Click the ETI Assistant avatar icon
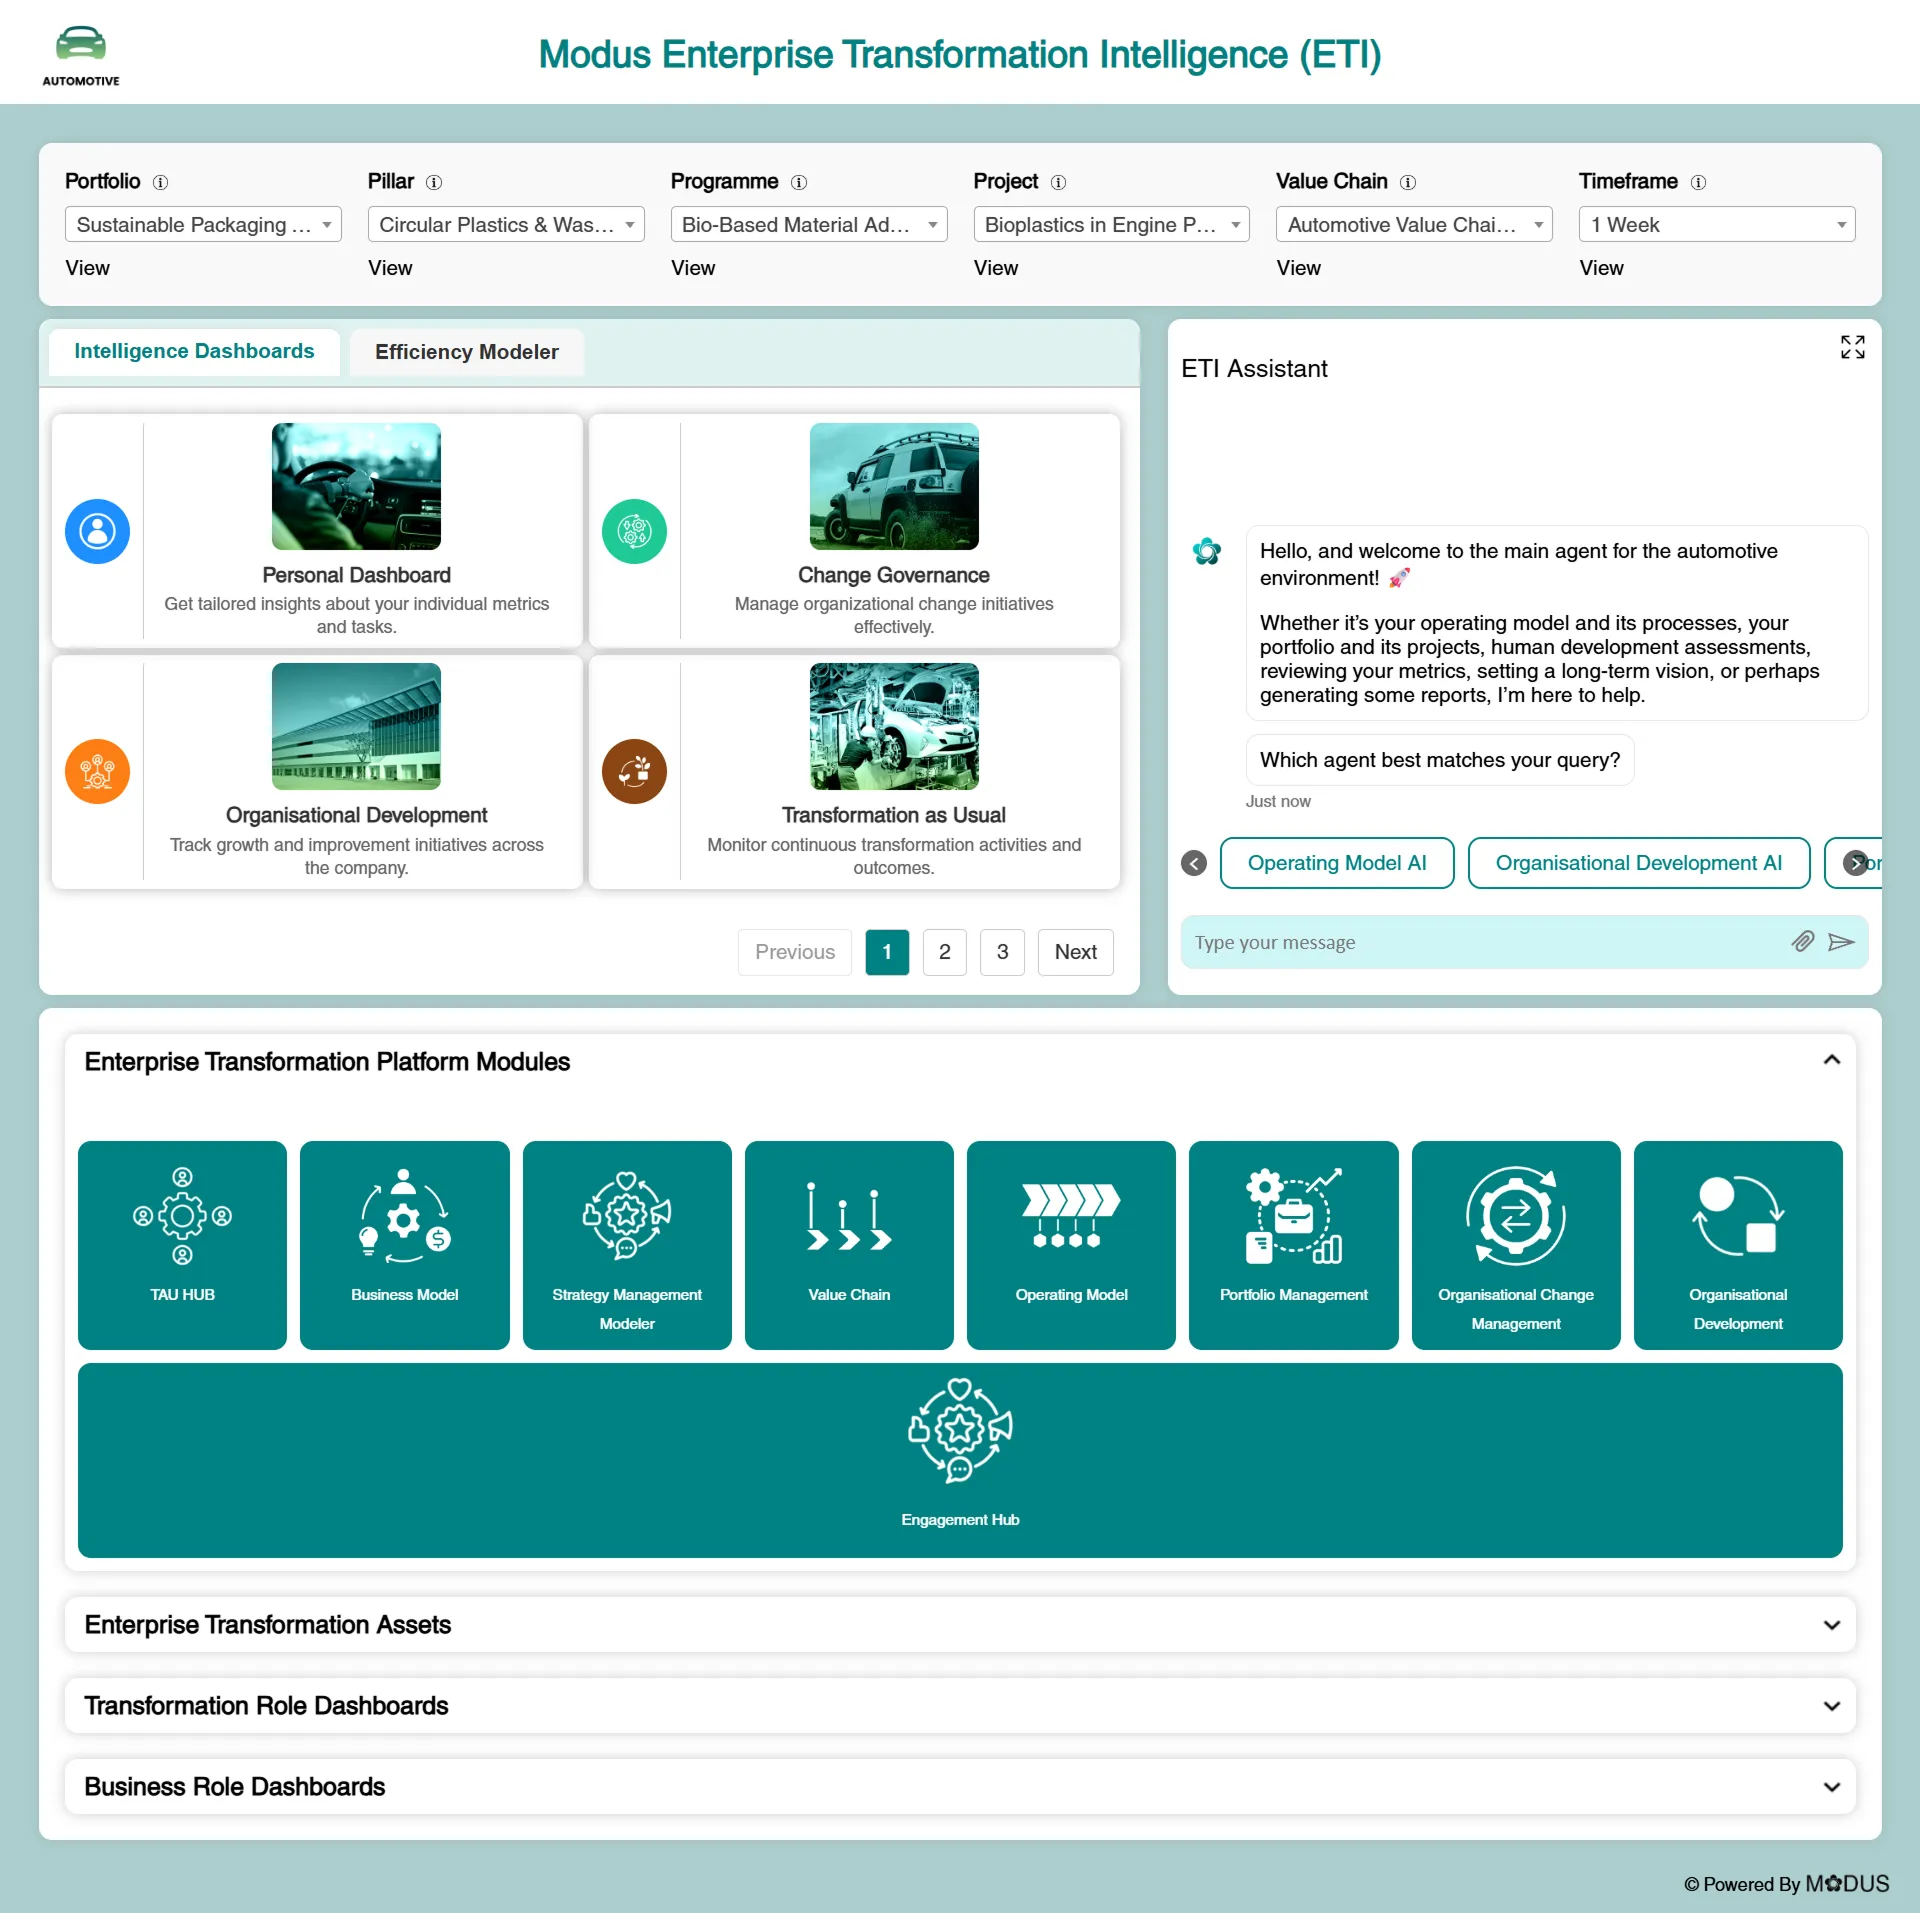Screen dimensions: 1920x1913 [1207, 551]
